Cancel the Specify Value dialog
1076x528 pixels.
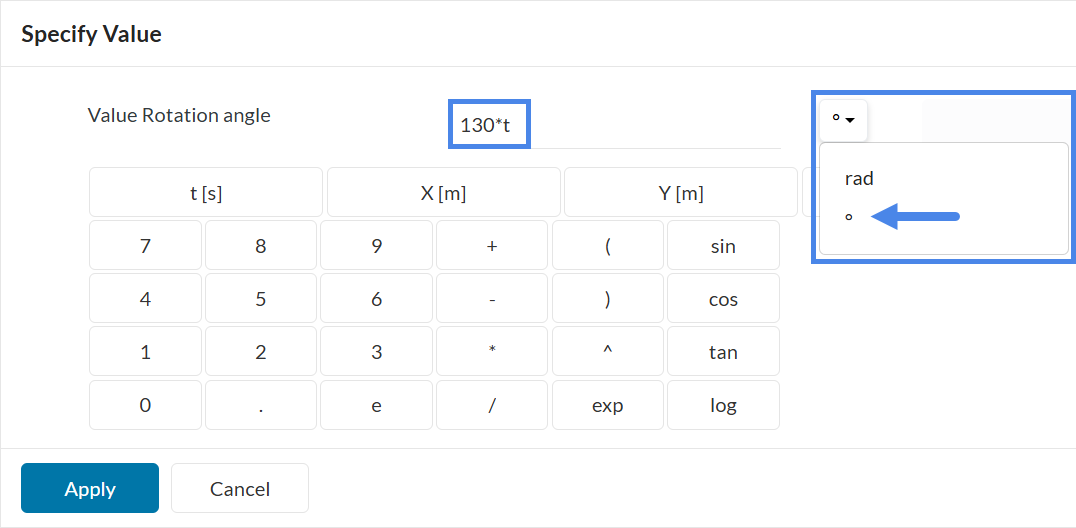240,488
